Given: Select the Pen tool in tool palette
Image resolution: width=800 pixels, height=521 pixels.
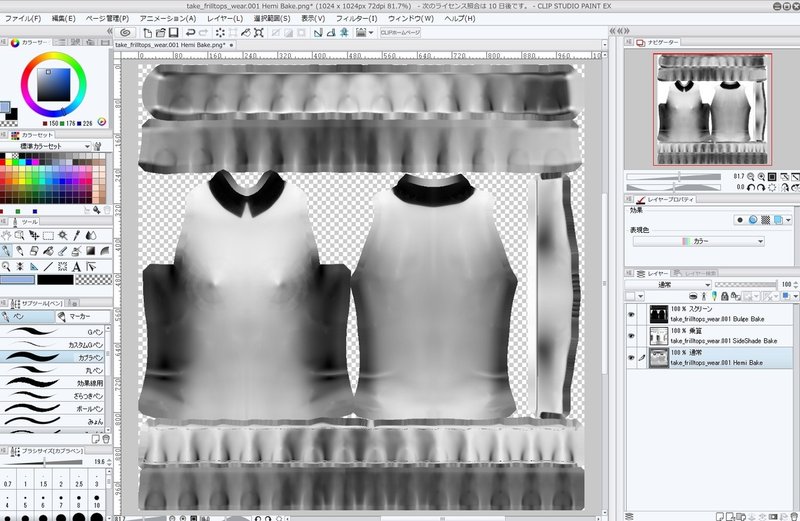Looking at the screenshot, I should (6, 251).
